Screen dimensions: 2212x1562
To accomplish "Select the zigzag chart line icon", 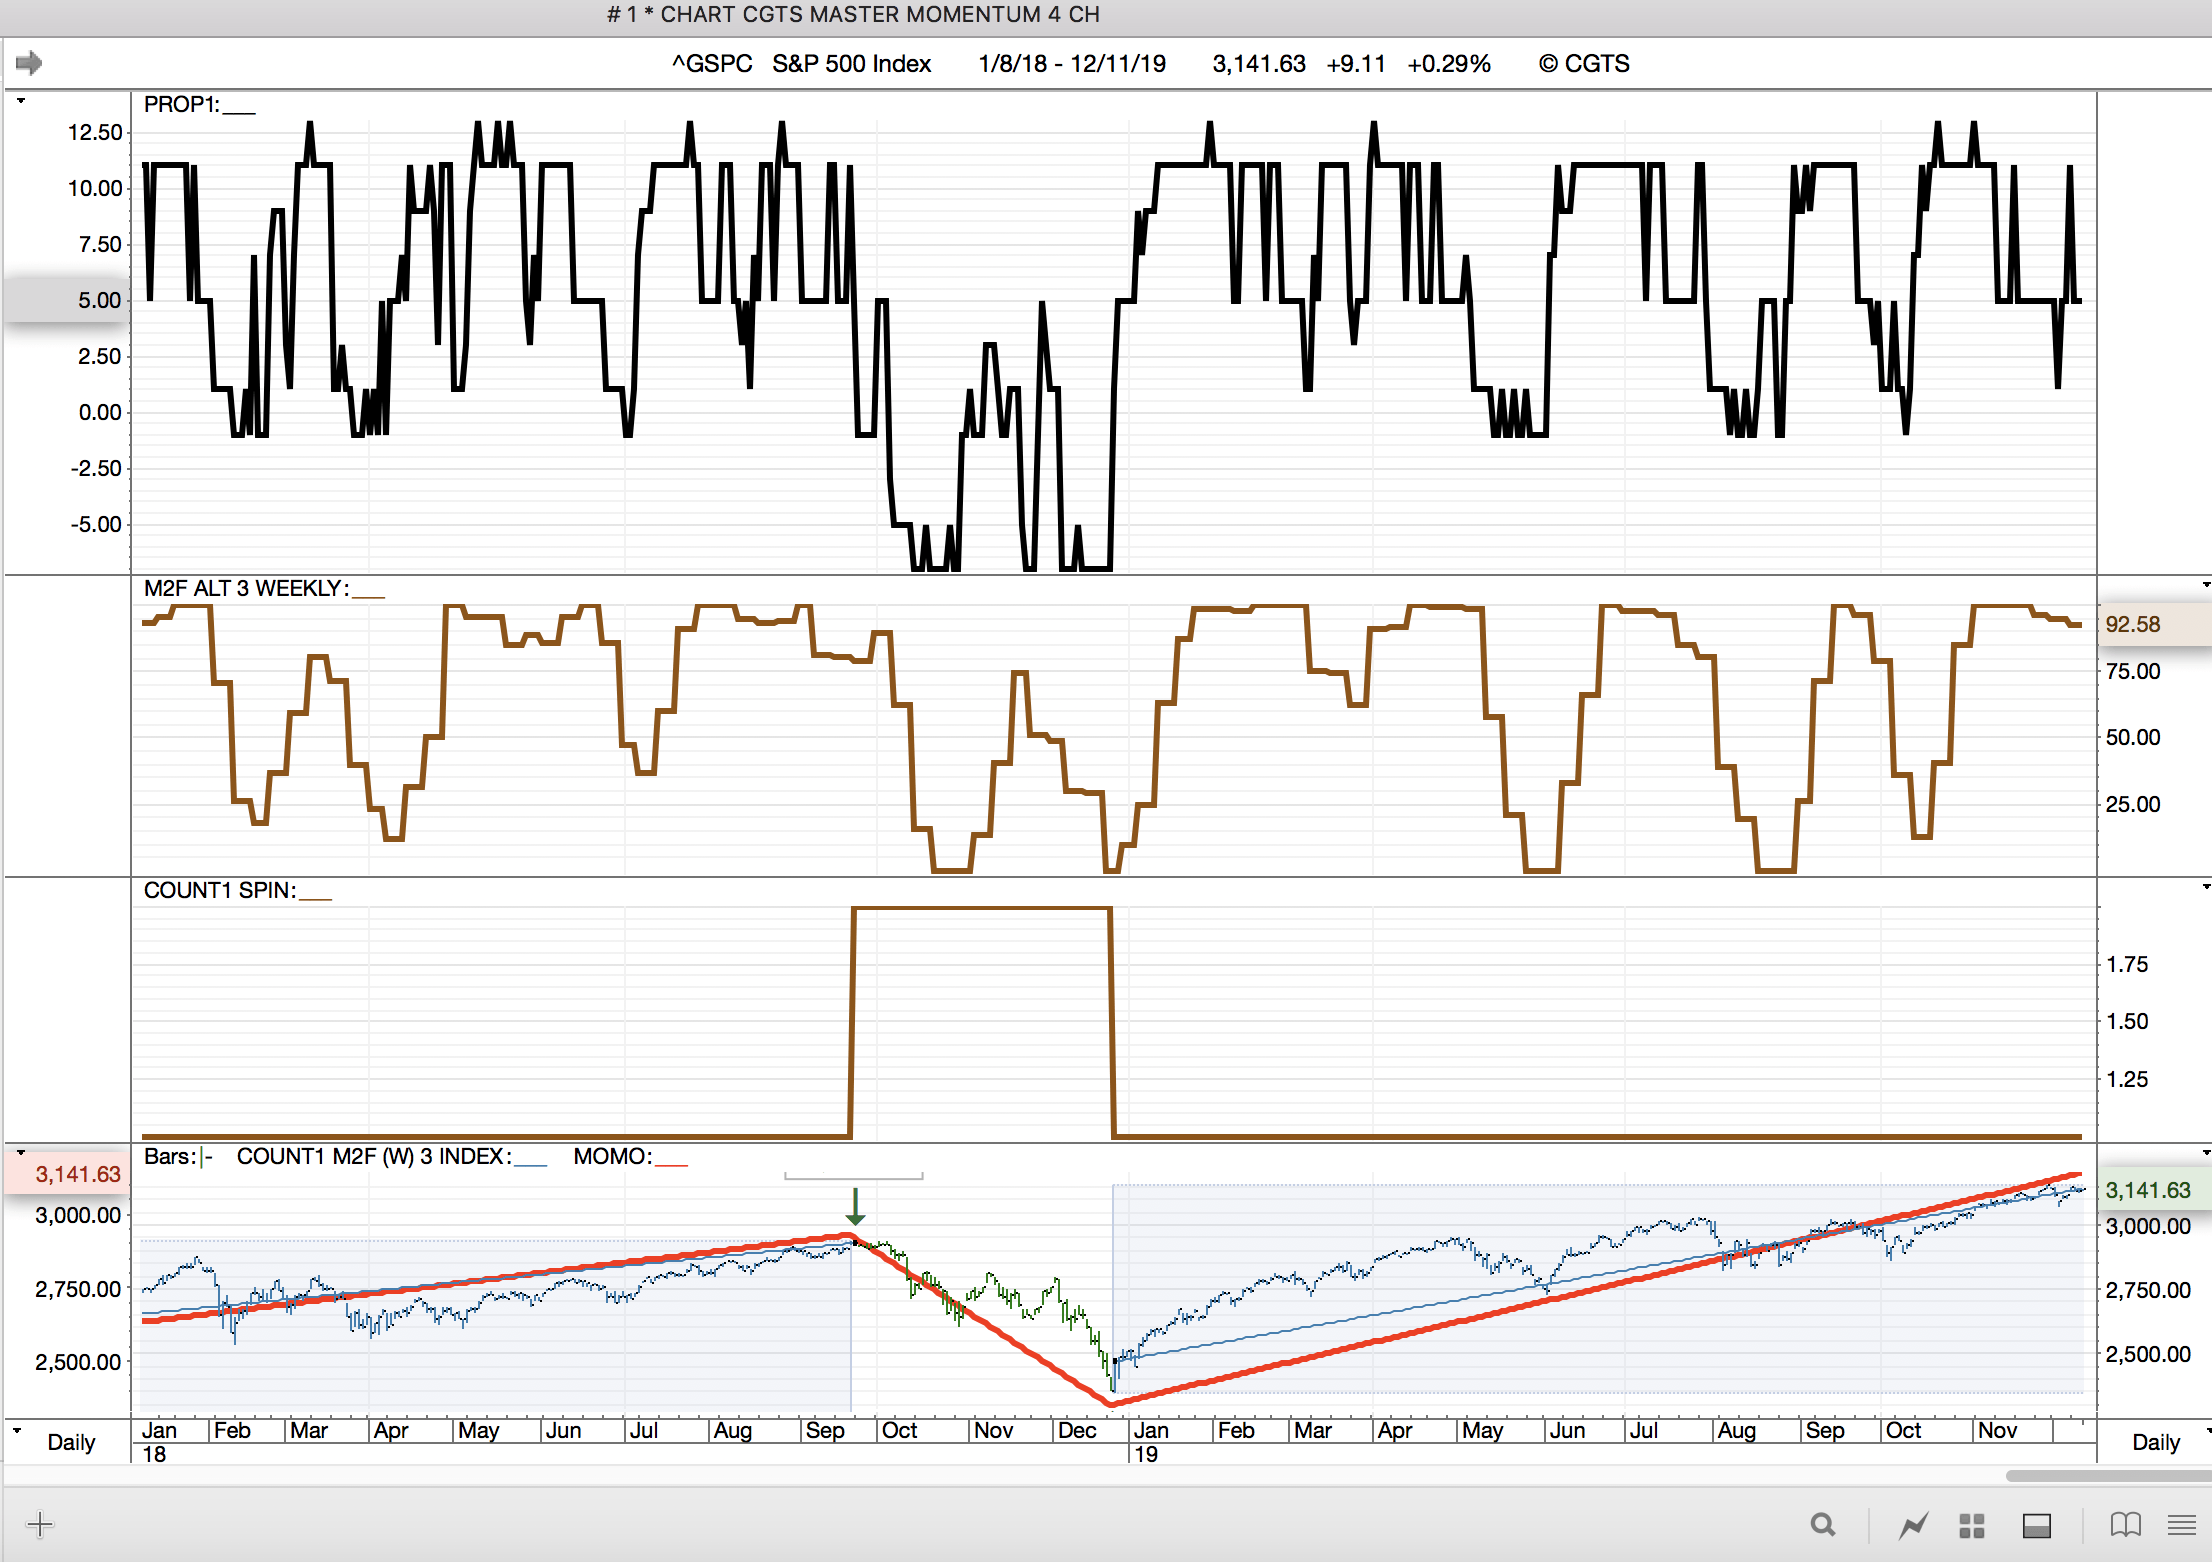I will [1914, 1526].
